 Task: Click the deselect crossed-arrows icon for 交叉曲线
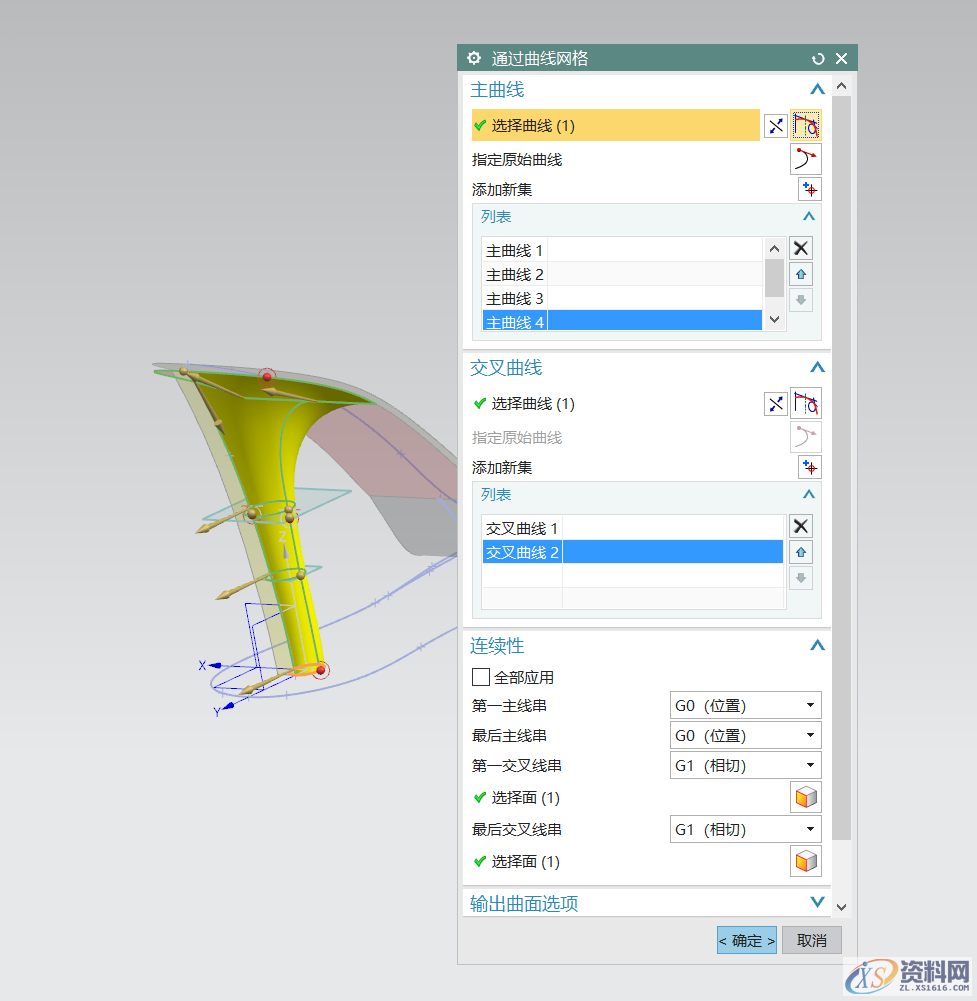(x=776, y=404)
